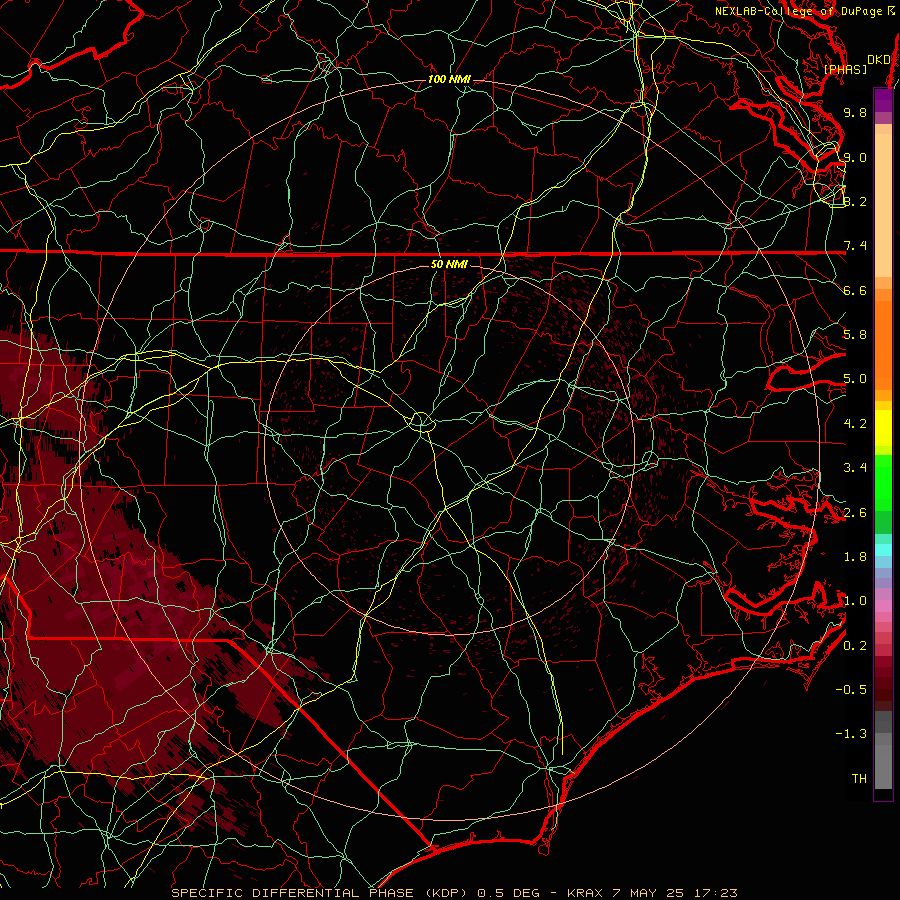900x900 pixels.
Task: Click the 5.8 scale value
Action: click(855, 335)
